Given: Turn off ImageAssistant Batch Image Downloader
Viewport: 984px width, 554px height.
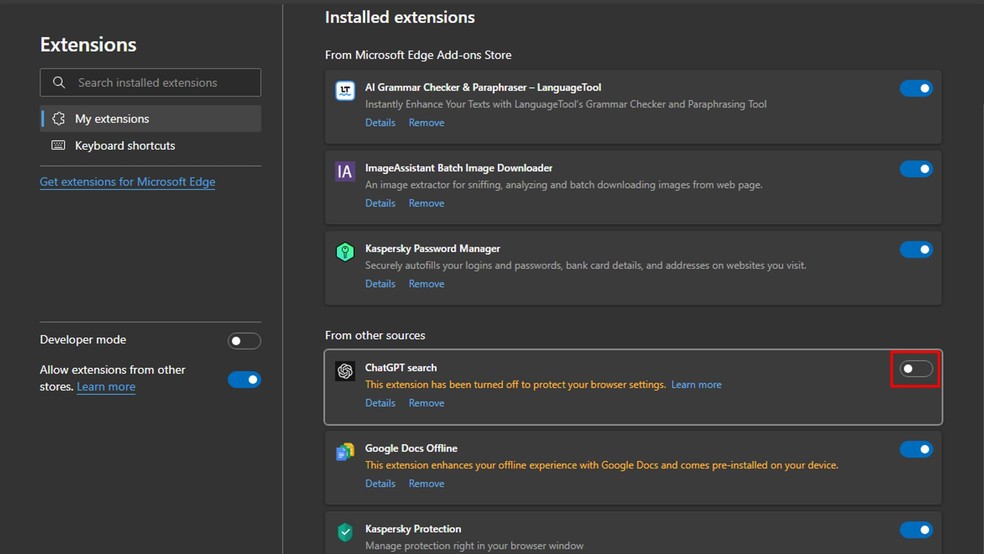Looking at the screenshot, I should click(916, 169).
